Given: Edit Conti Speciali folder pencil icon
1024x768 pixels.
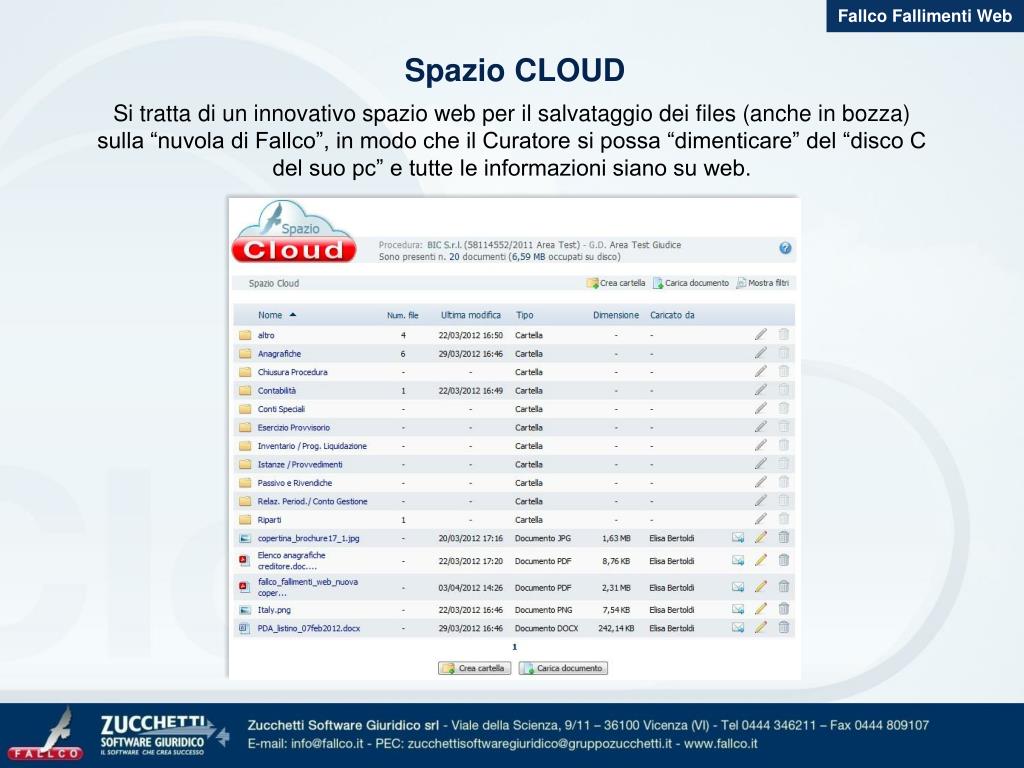Looking at the screenshot, I should [761, 408].
